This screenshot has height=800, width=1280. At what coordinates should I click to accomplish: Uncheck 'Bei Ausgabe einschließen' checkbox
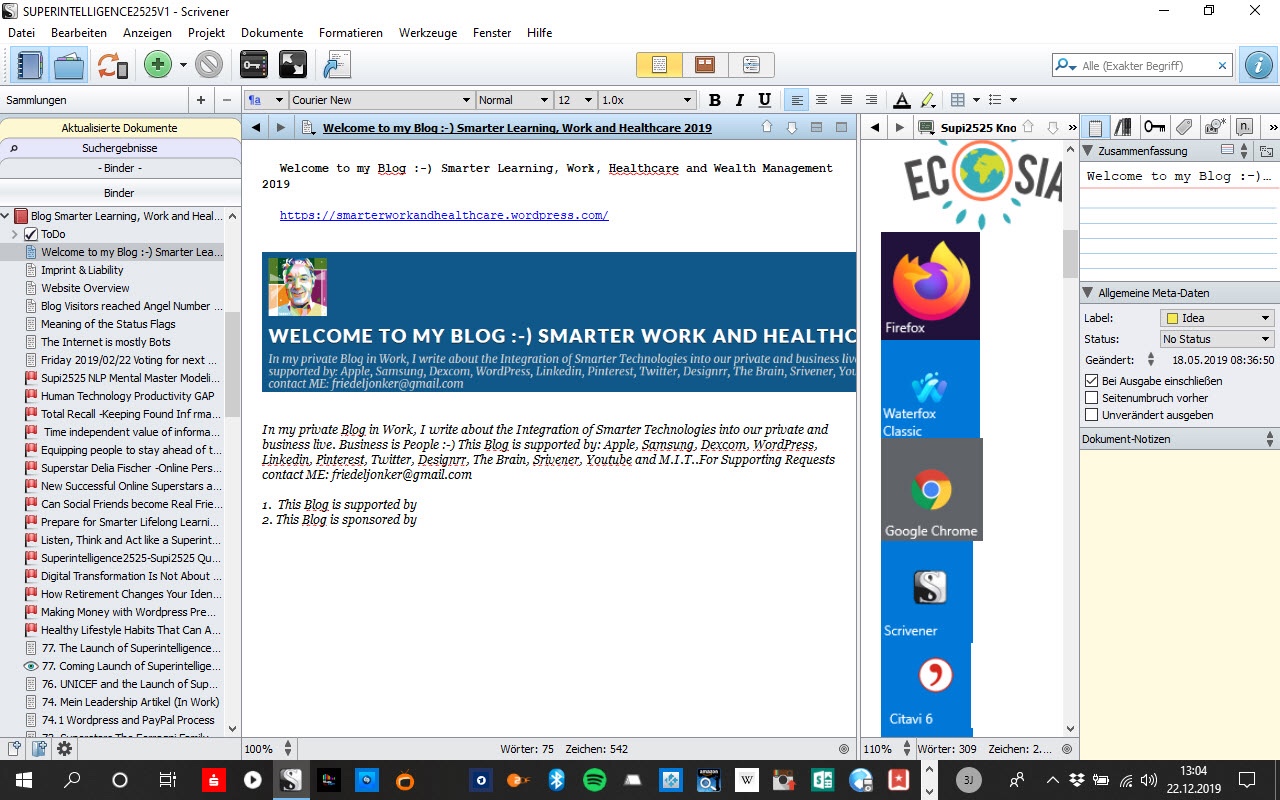(1092, 381)
